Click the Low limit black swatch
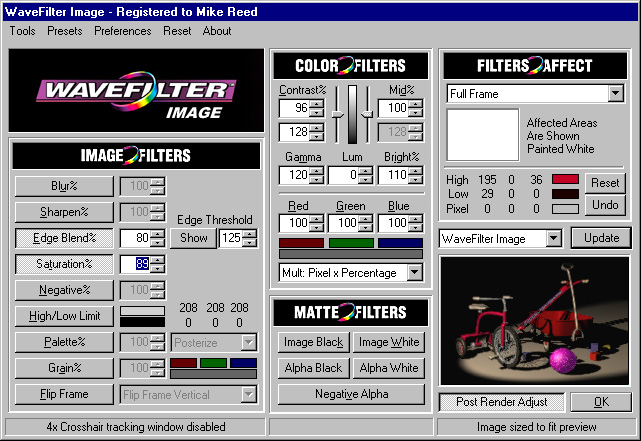The height and width of the screenshot is (441, 641). click(142, 322)
